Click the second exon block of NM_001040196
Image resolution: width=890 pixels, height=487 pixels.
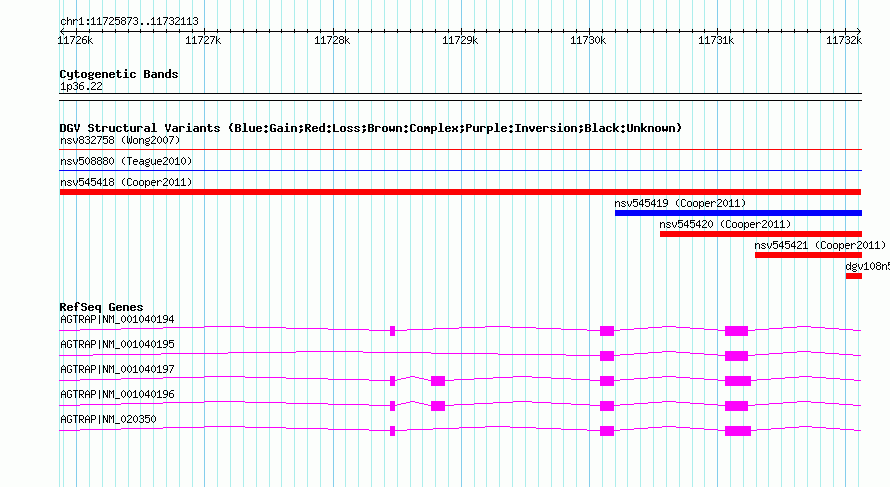438,406
